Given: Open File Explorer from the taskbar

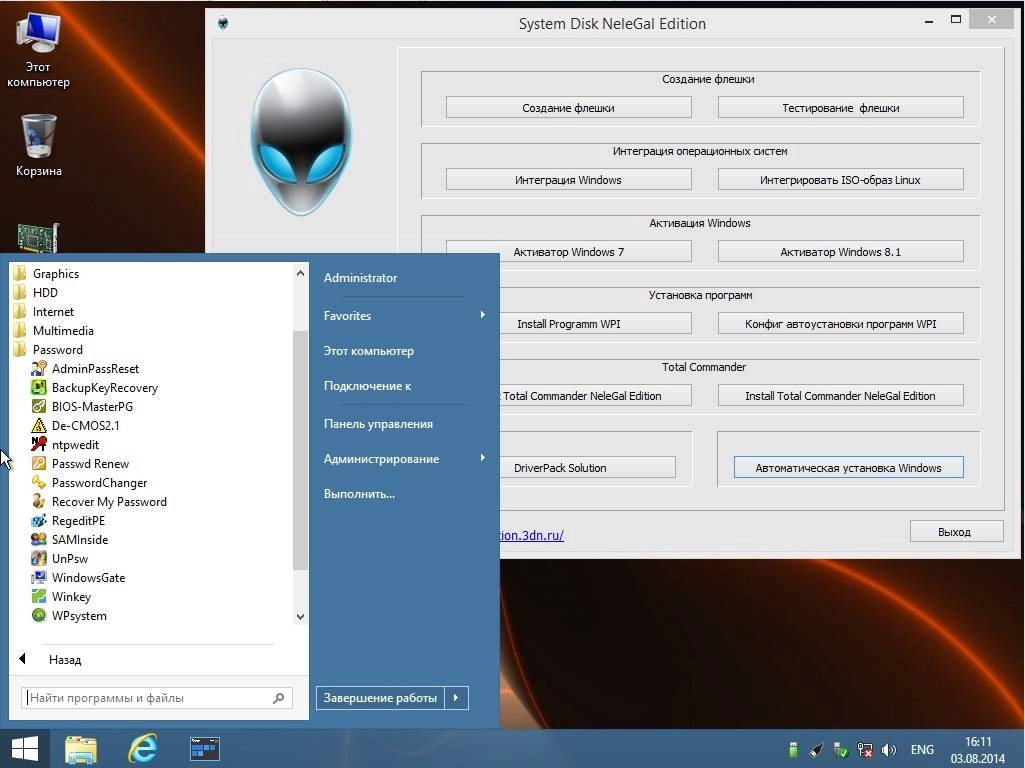Looking at the screenshot, I should [81, 749].
